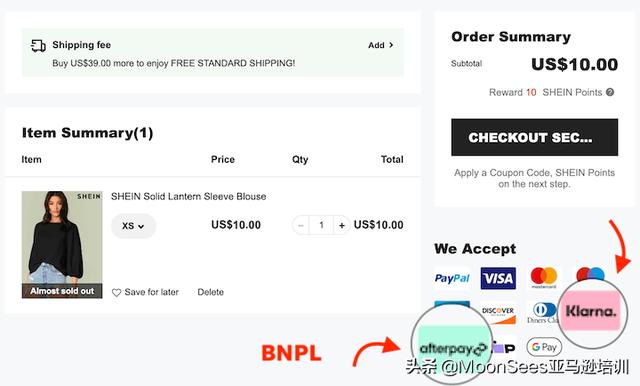Click the blouse product thumbnail

pyautogui.click(x=62, y=244)
